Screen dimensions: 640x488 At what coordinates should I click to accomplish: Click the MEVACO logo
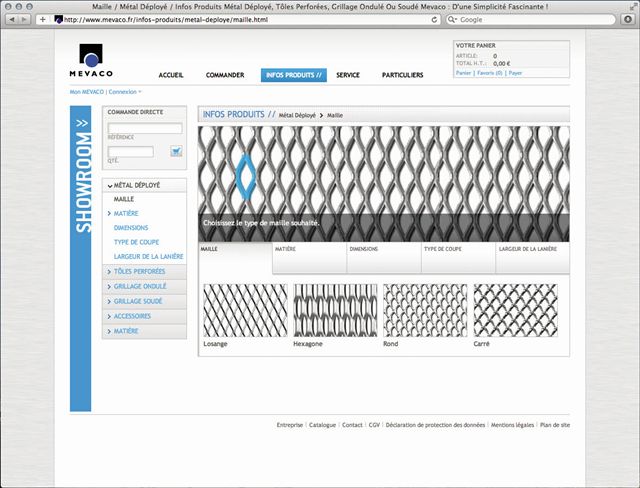click(91, 60)
